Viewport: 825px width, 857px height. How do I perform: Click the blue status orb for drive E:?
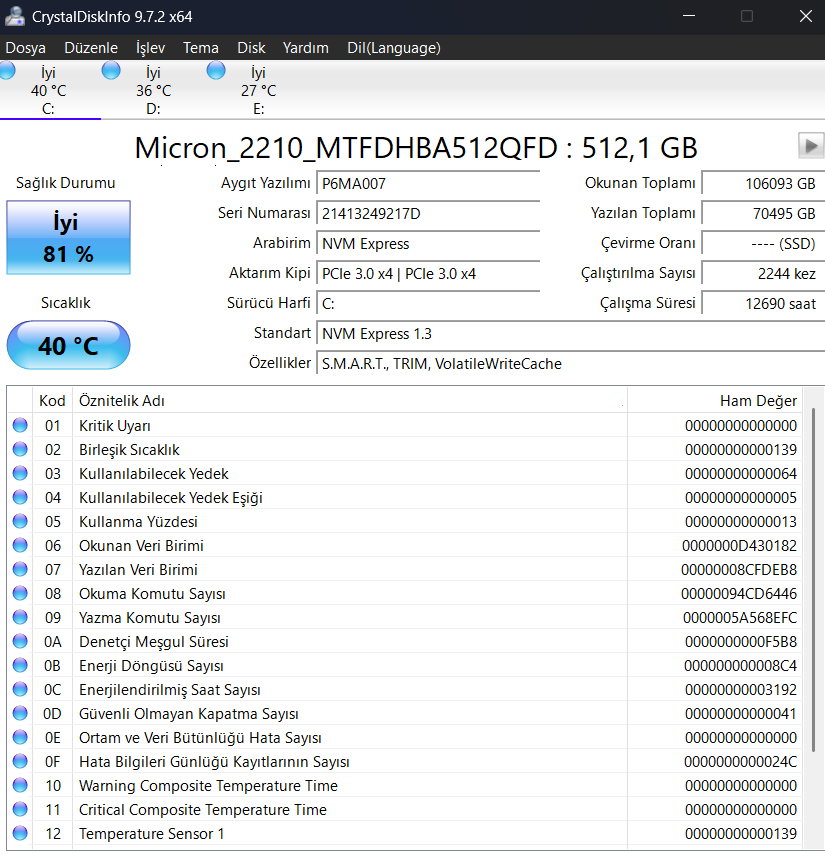point(216,71)
